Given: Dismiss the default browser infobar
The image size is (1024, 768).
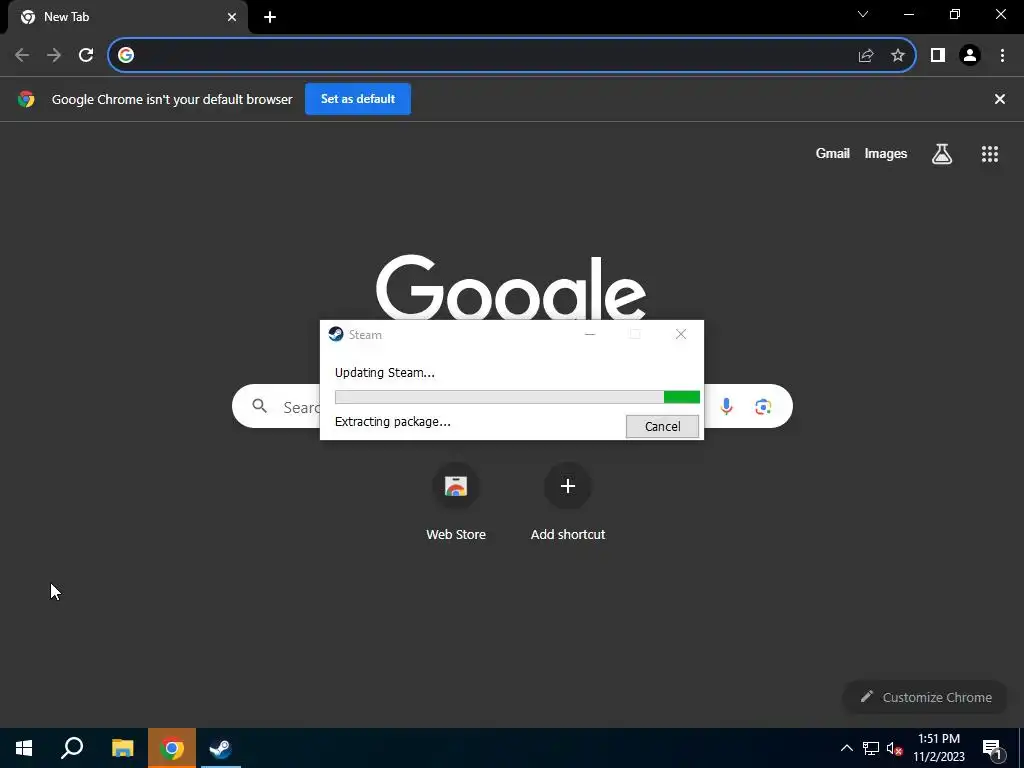Looking at the screenshot, I should [1000, 99].
